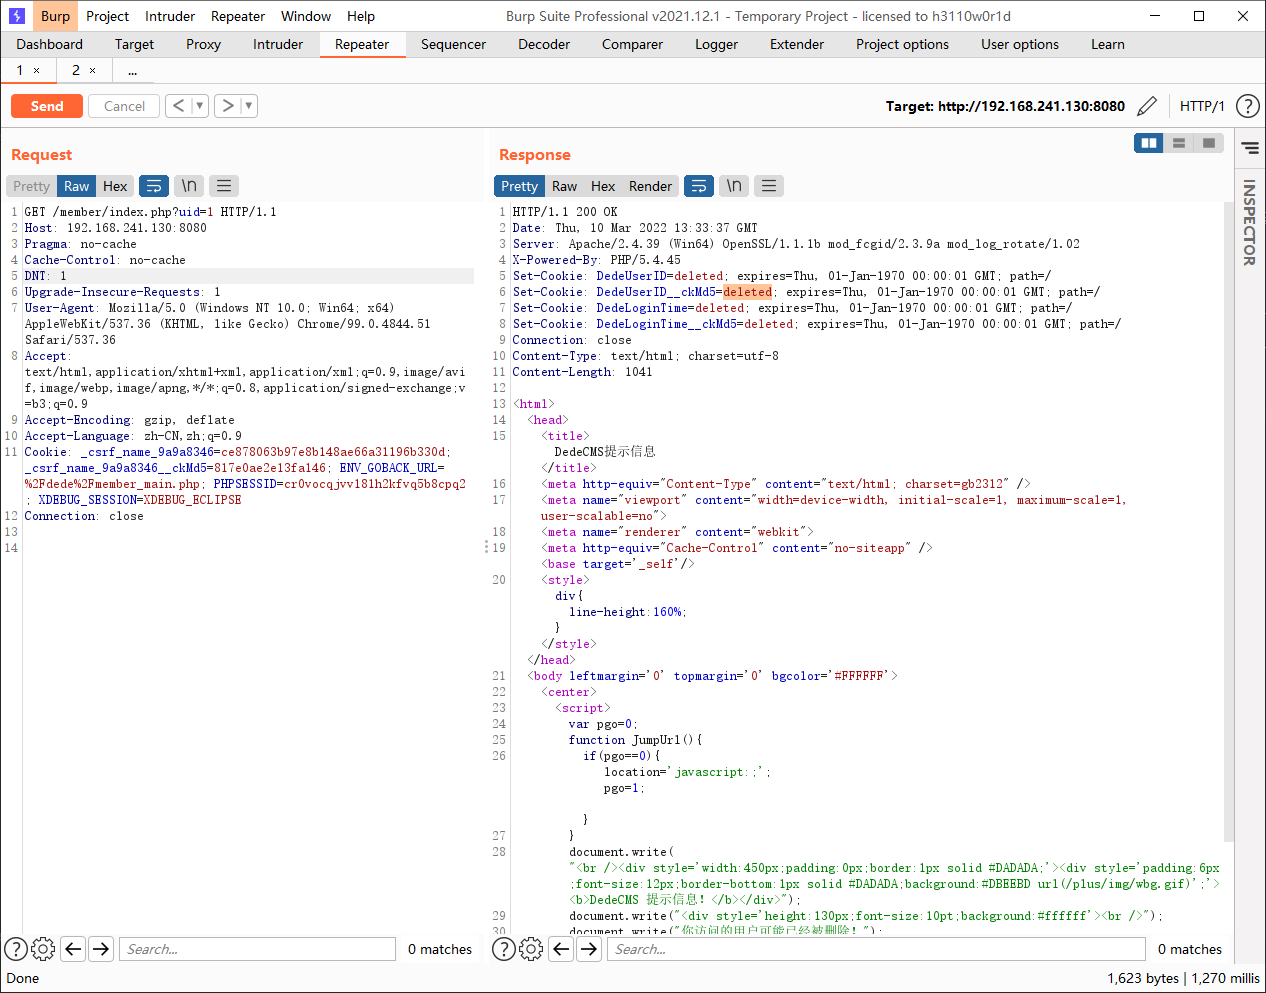
Task: Open the Project menu
Action: click(107, 16)
